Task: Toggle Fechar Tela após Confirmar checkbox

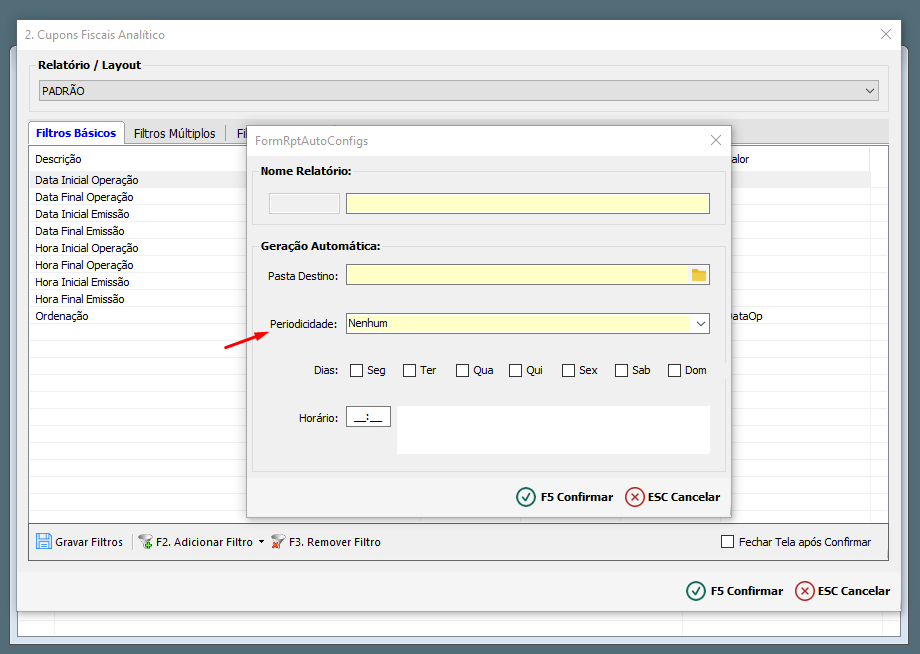Action: click(728, 542)
